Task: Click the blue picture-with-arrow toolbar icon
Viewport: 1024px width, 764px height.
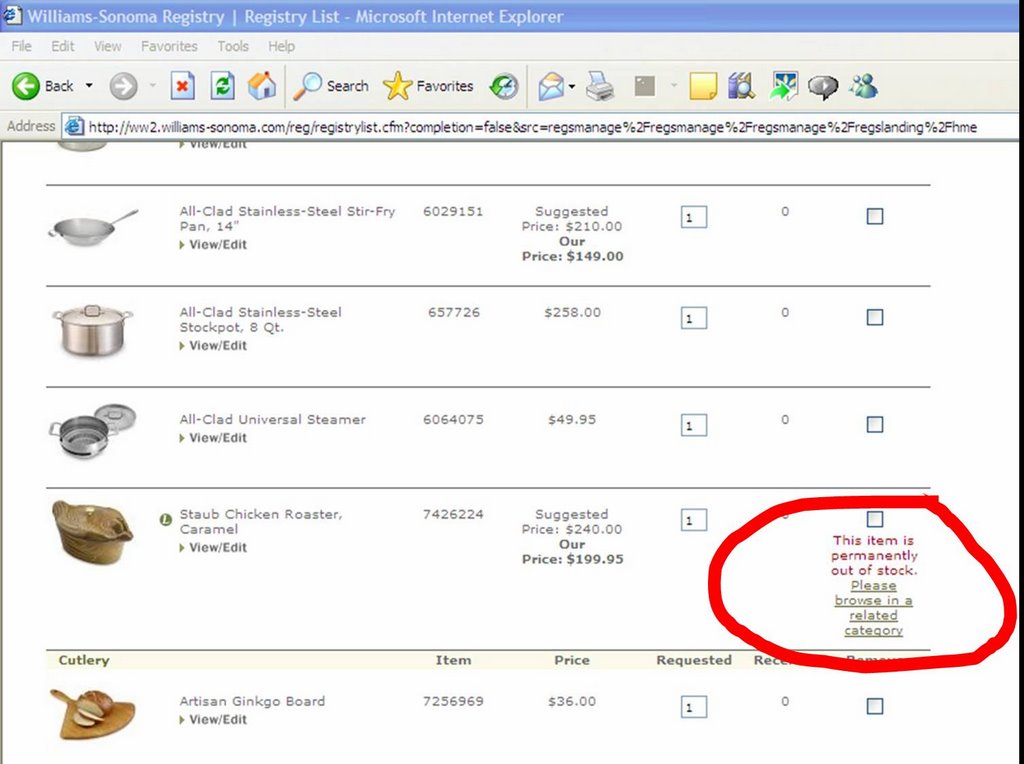Action: [784, 86]
